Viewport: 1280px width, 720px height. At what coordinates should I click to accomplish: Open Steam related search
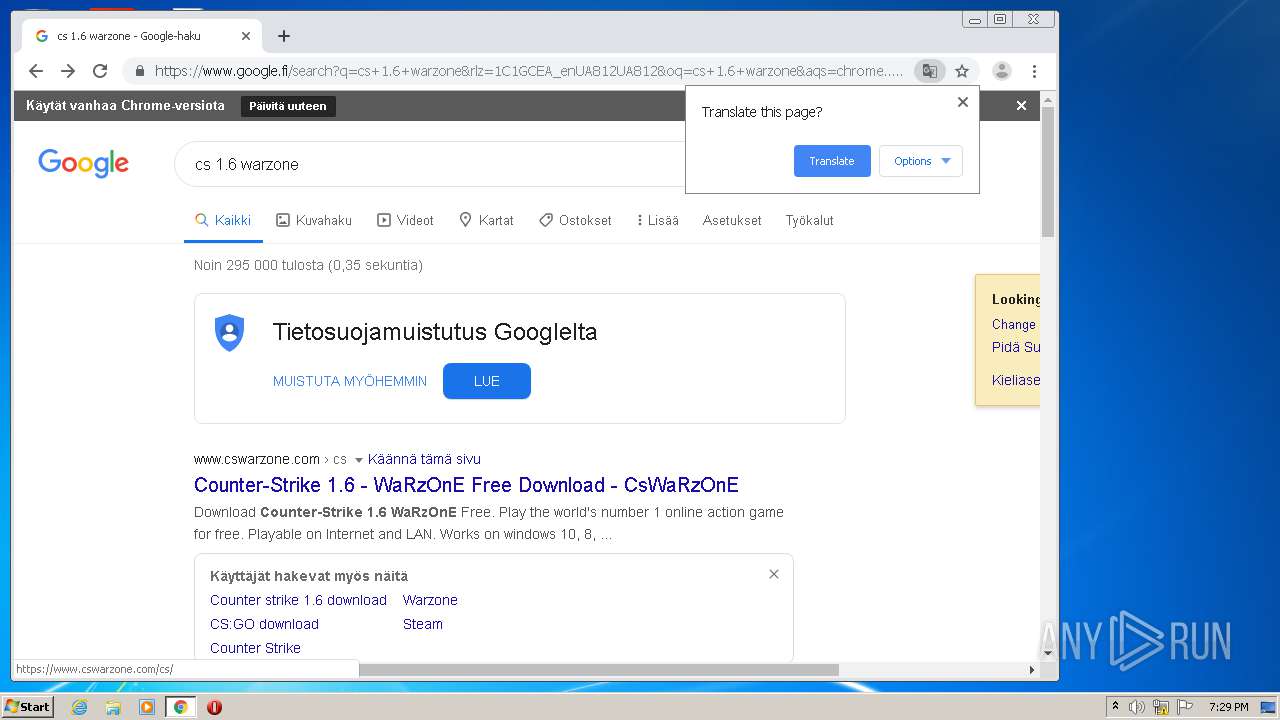point(423,624)
